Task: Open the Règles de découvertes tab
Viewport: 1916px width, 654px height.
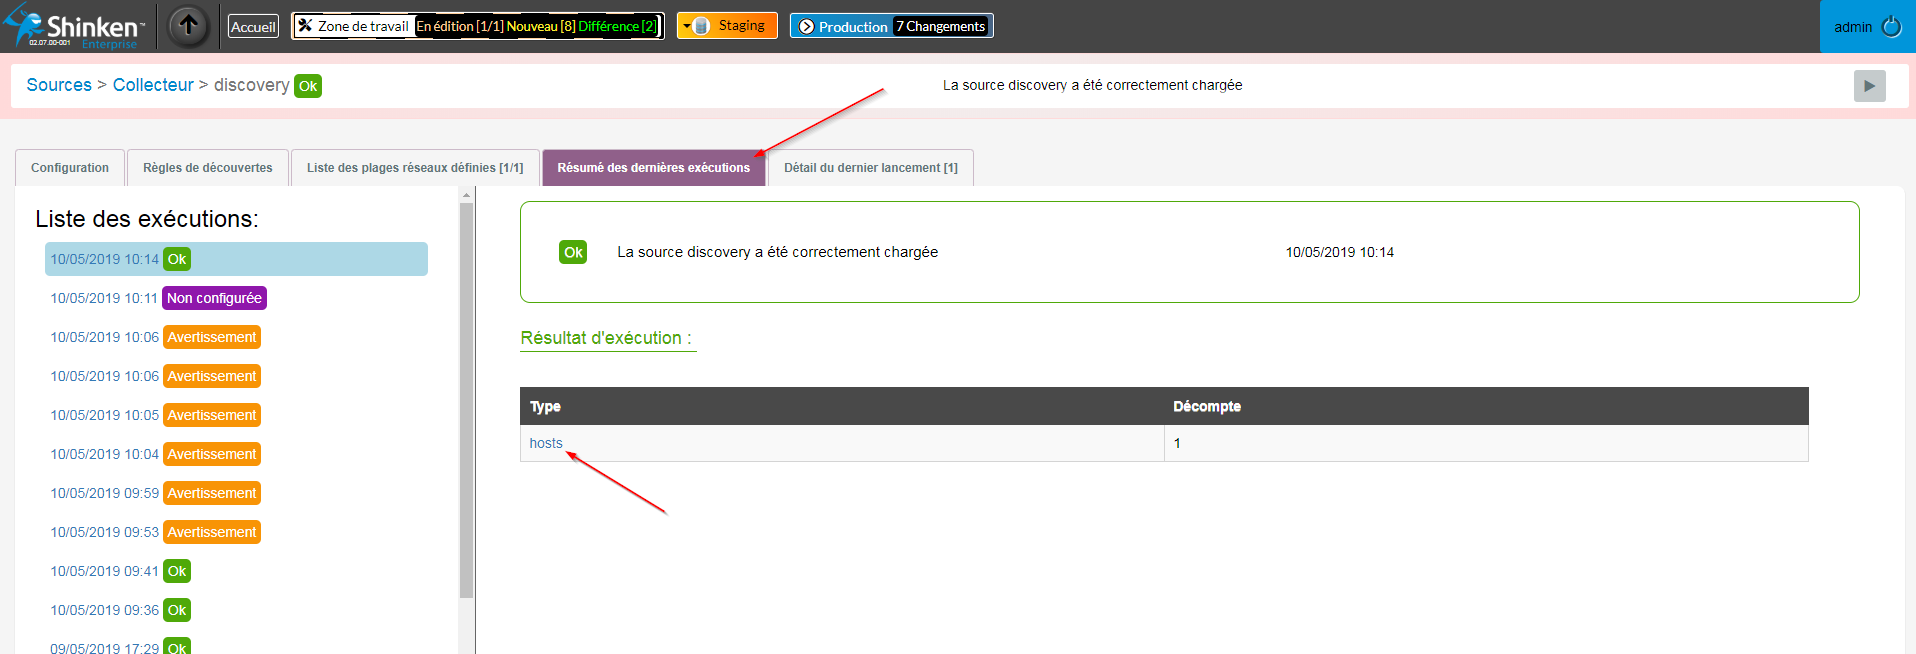Action: (x=207, y=168)
